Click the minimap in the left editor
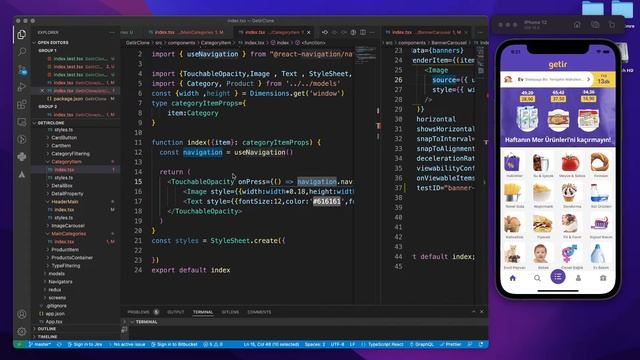The width and height of the screenshot is (640, 360). pos(365,55)
